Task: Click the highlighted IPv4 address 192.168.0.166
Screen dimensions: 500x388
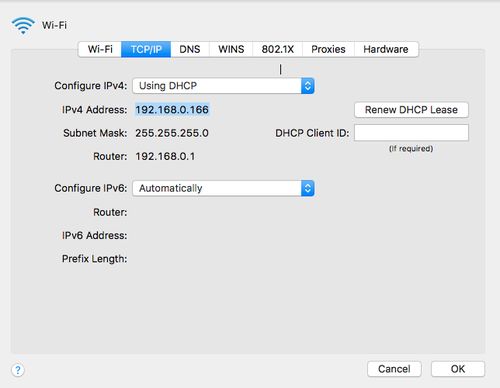Action: (x=172, y=110)
